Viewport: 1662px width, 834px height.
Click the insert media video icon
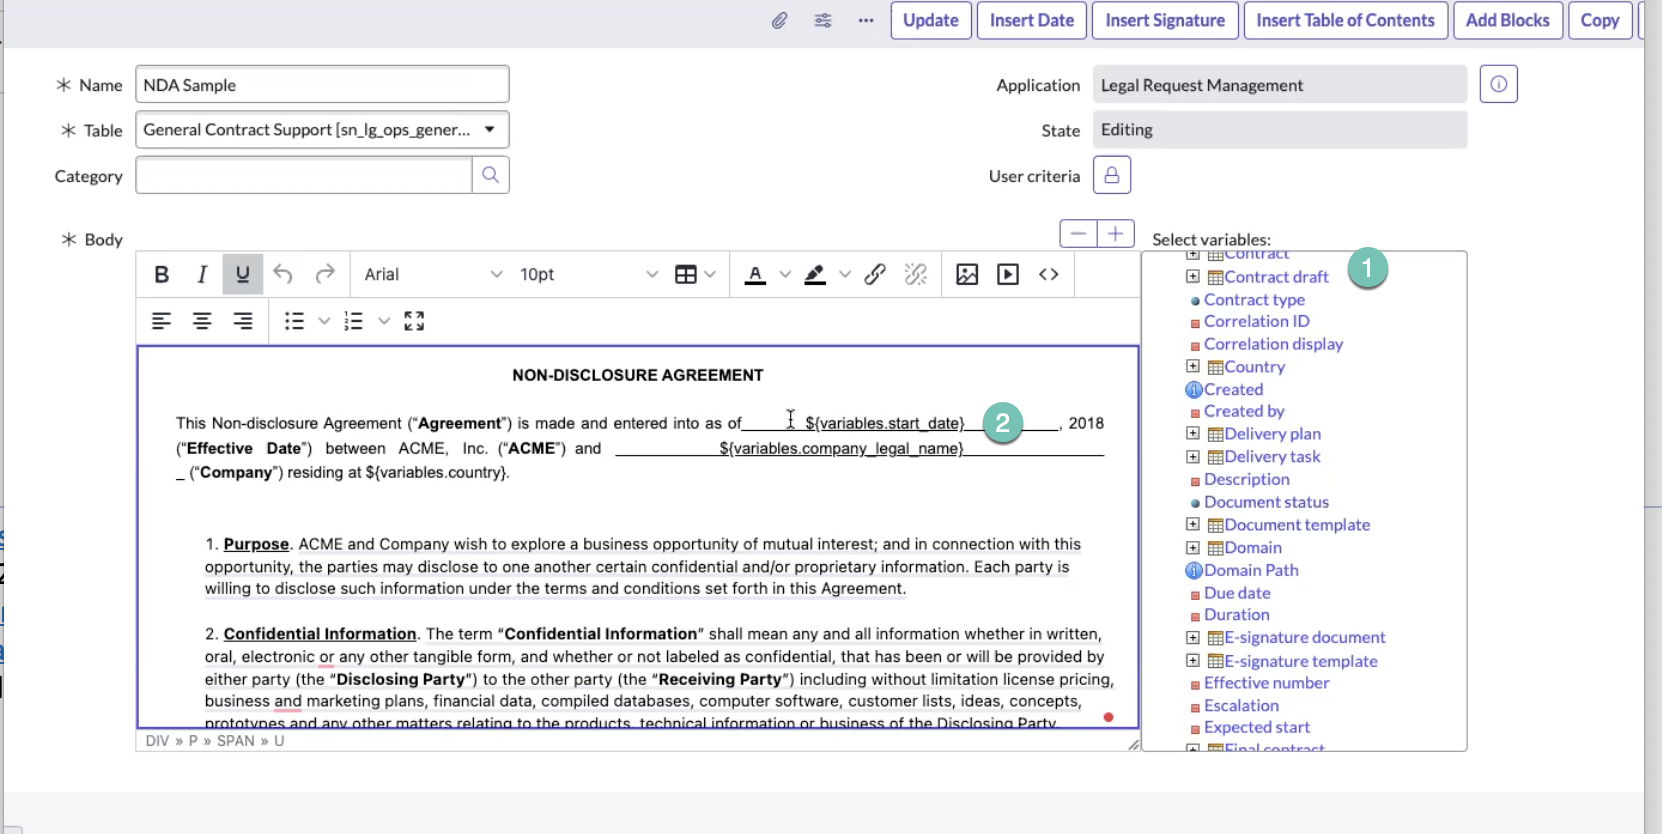pyautogui.click(x=1008, y=274)
